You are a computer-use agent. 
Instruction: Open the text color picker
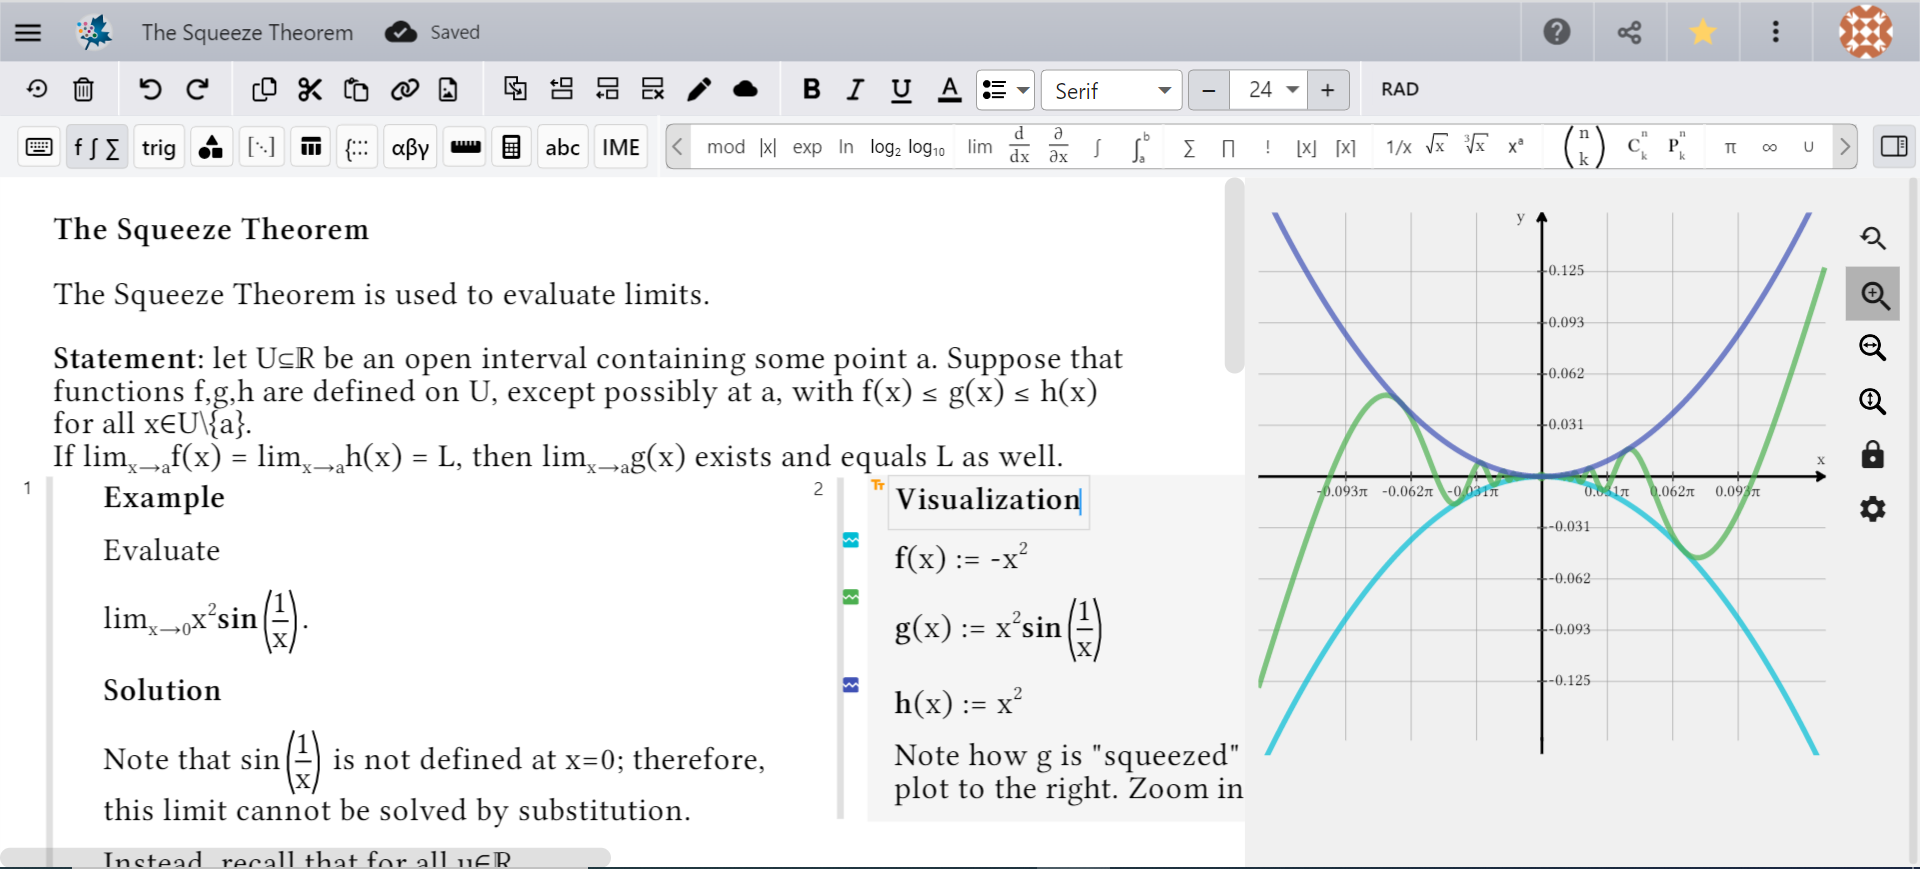pyautogui.click(x=950, y=90)
